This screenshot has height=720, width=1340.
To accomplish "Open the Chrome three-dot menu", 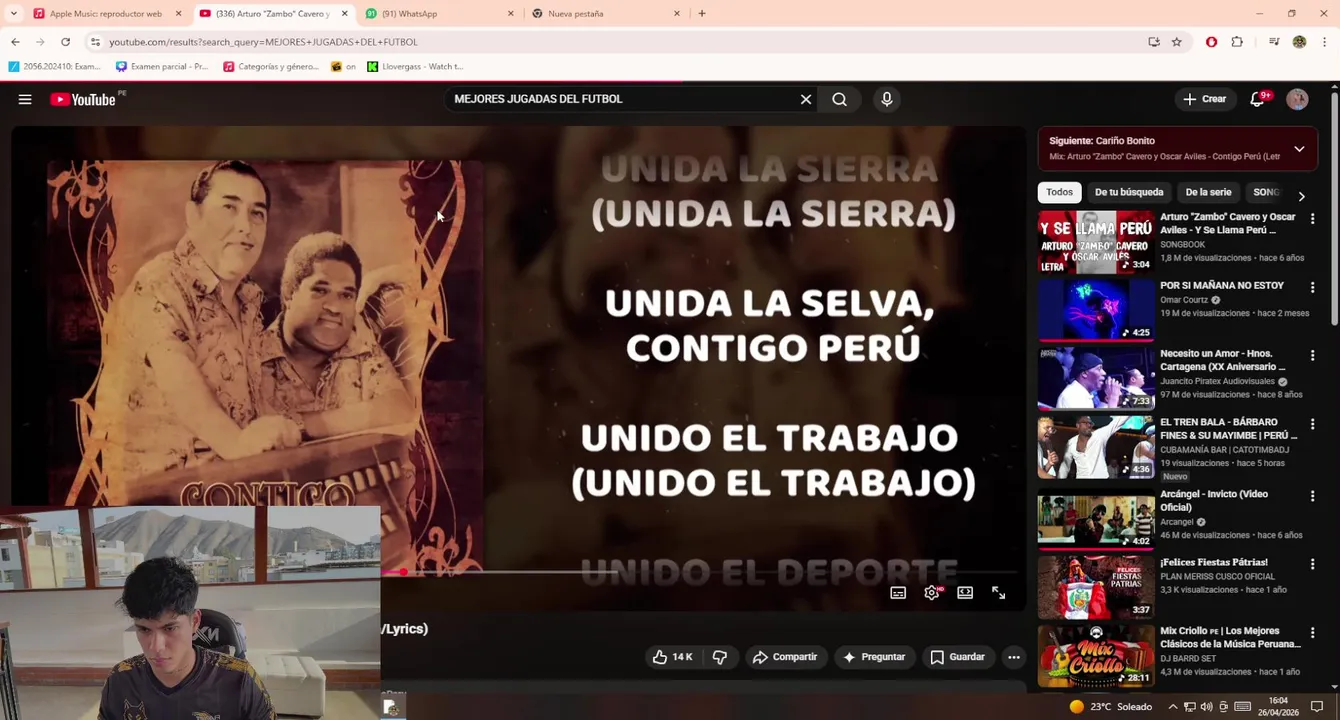I will [1324, 42].
